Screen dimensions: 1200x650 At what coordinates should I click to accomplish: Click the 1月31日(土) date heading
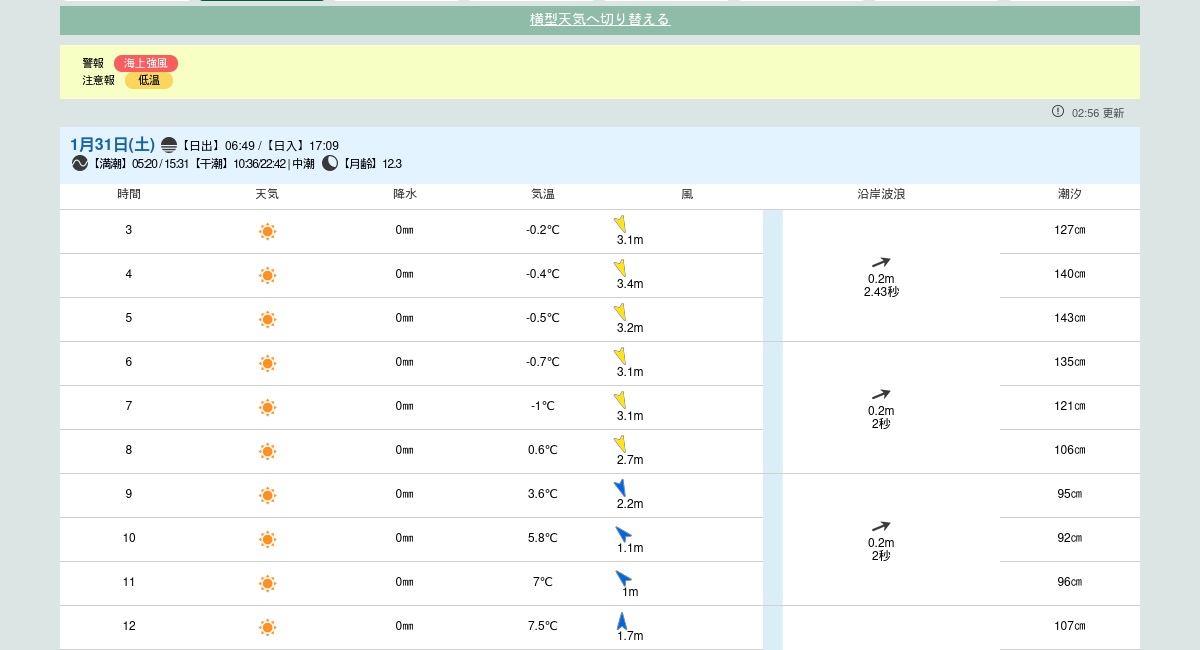coord(112,145)
